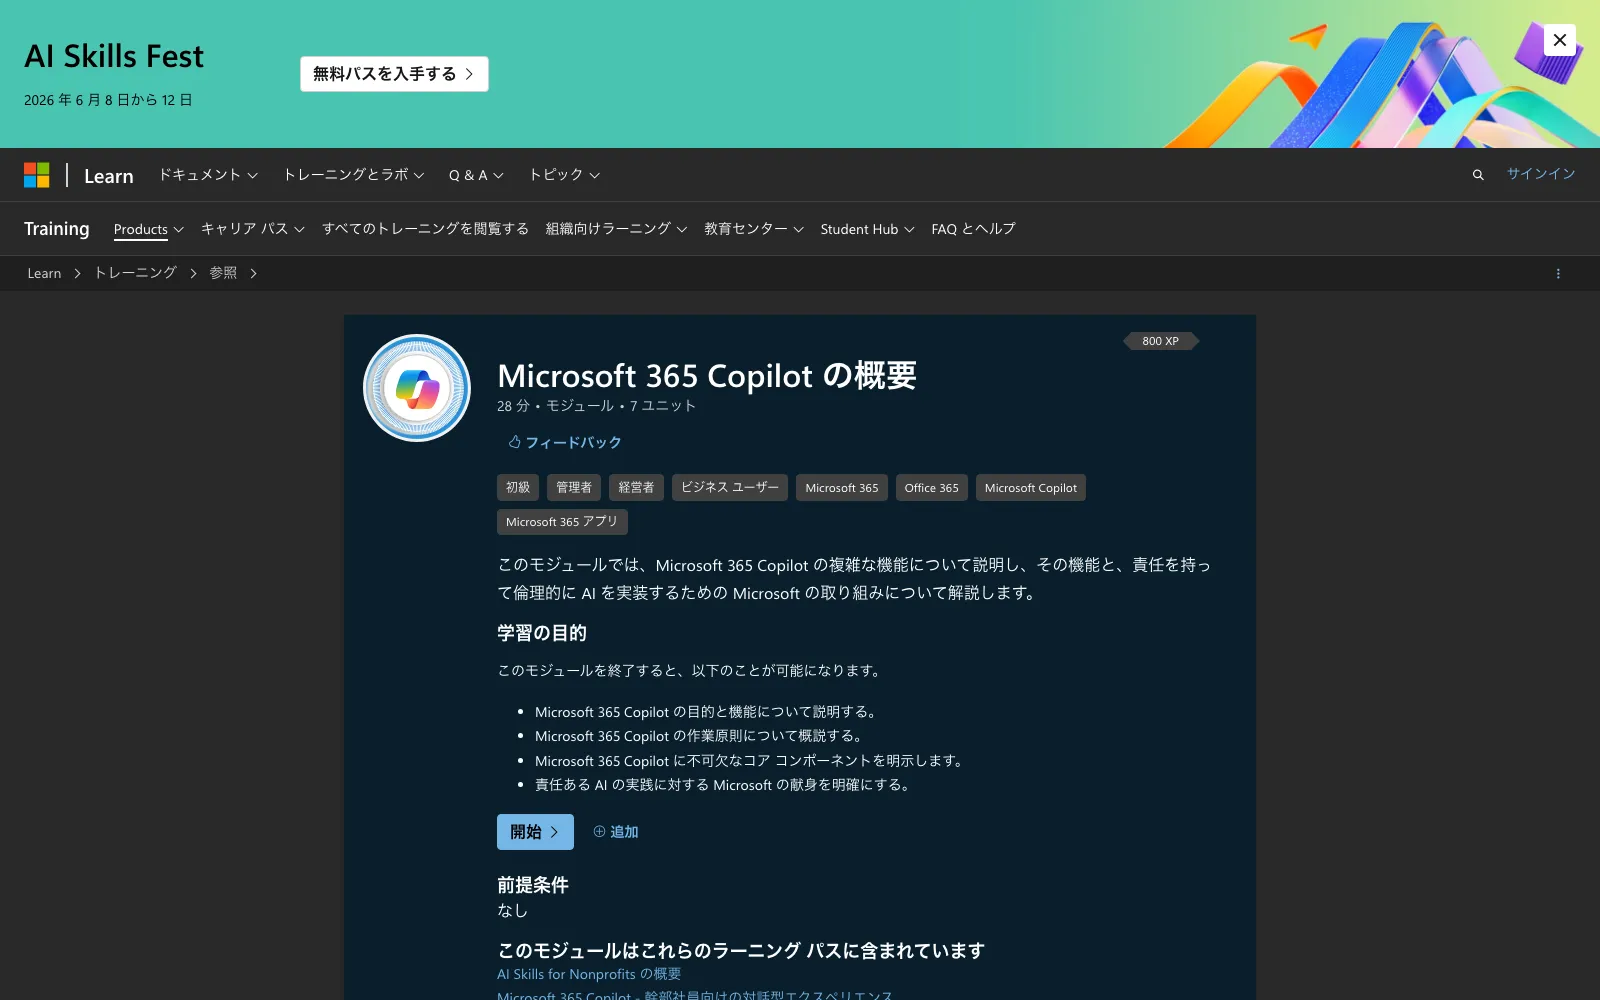This screenshot has width=1600, height=1000.
Task: Select the 経営者 tag
Action: [636, 487]
